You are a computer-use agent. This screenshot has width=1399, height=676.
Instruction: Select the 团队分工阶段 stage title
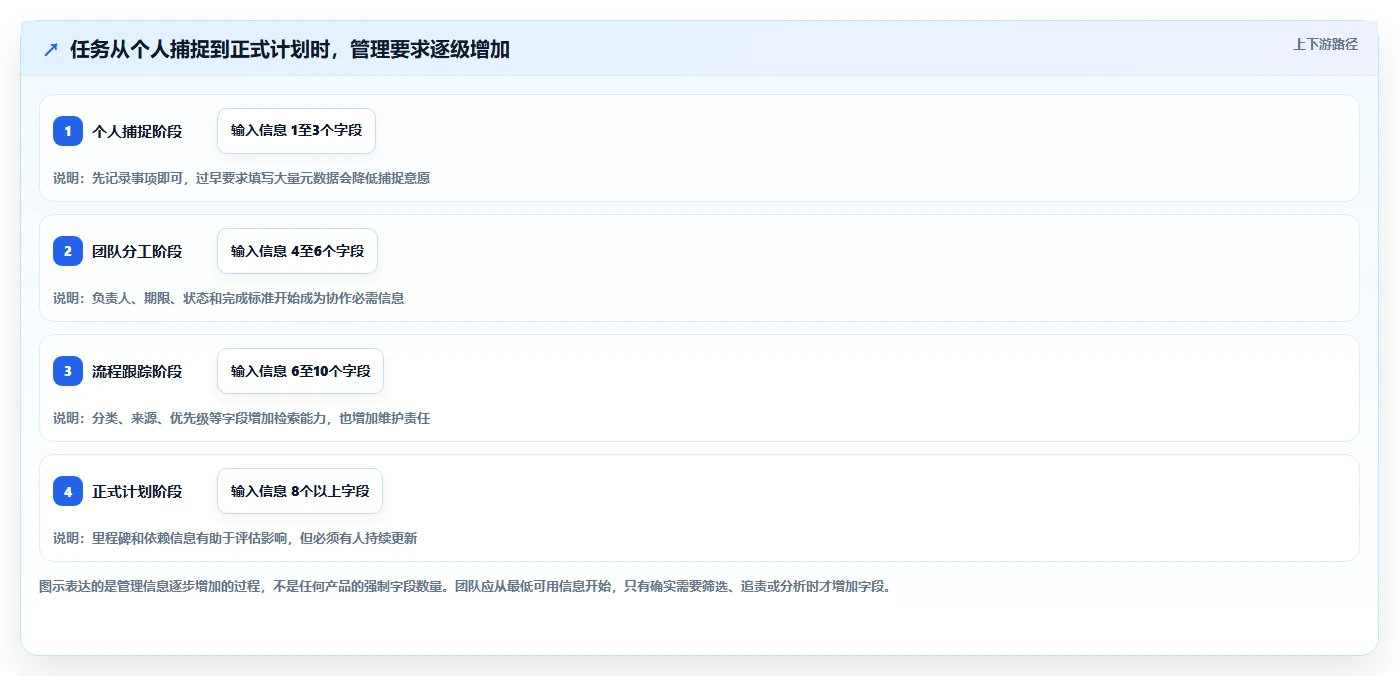click(137, 251)
